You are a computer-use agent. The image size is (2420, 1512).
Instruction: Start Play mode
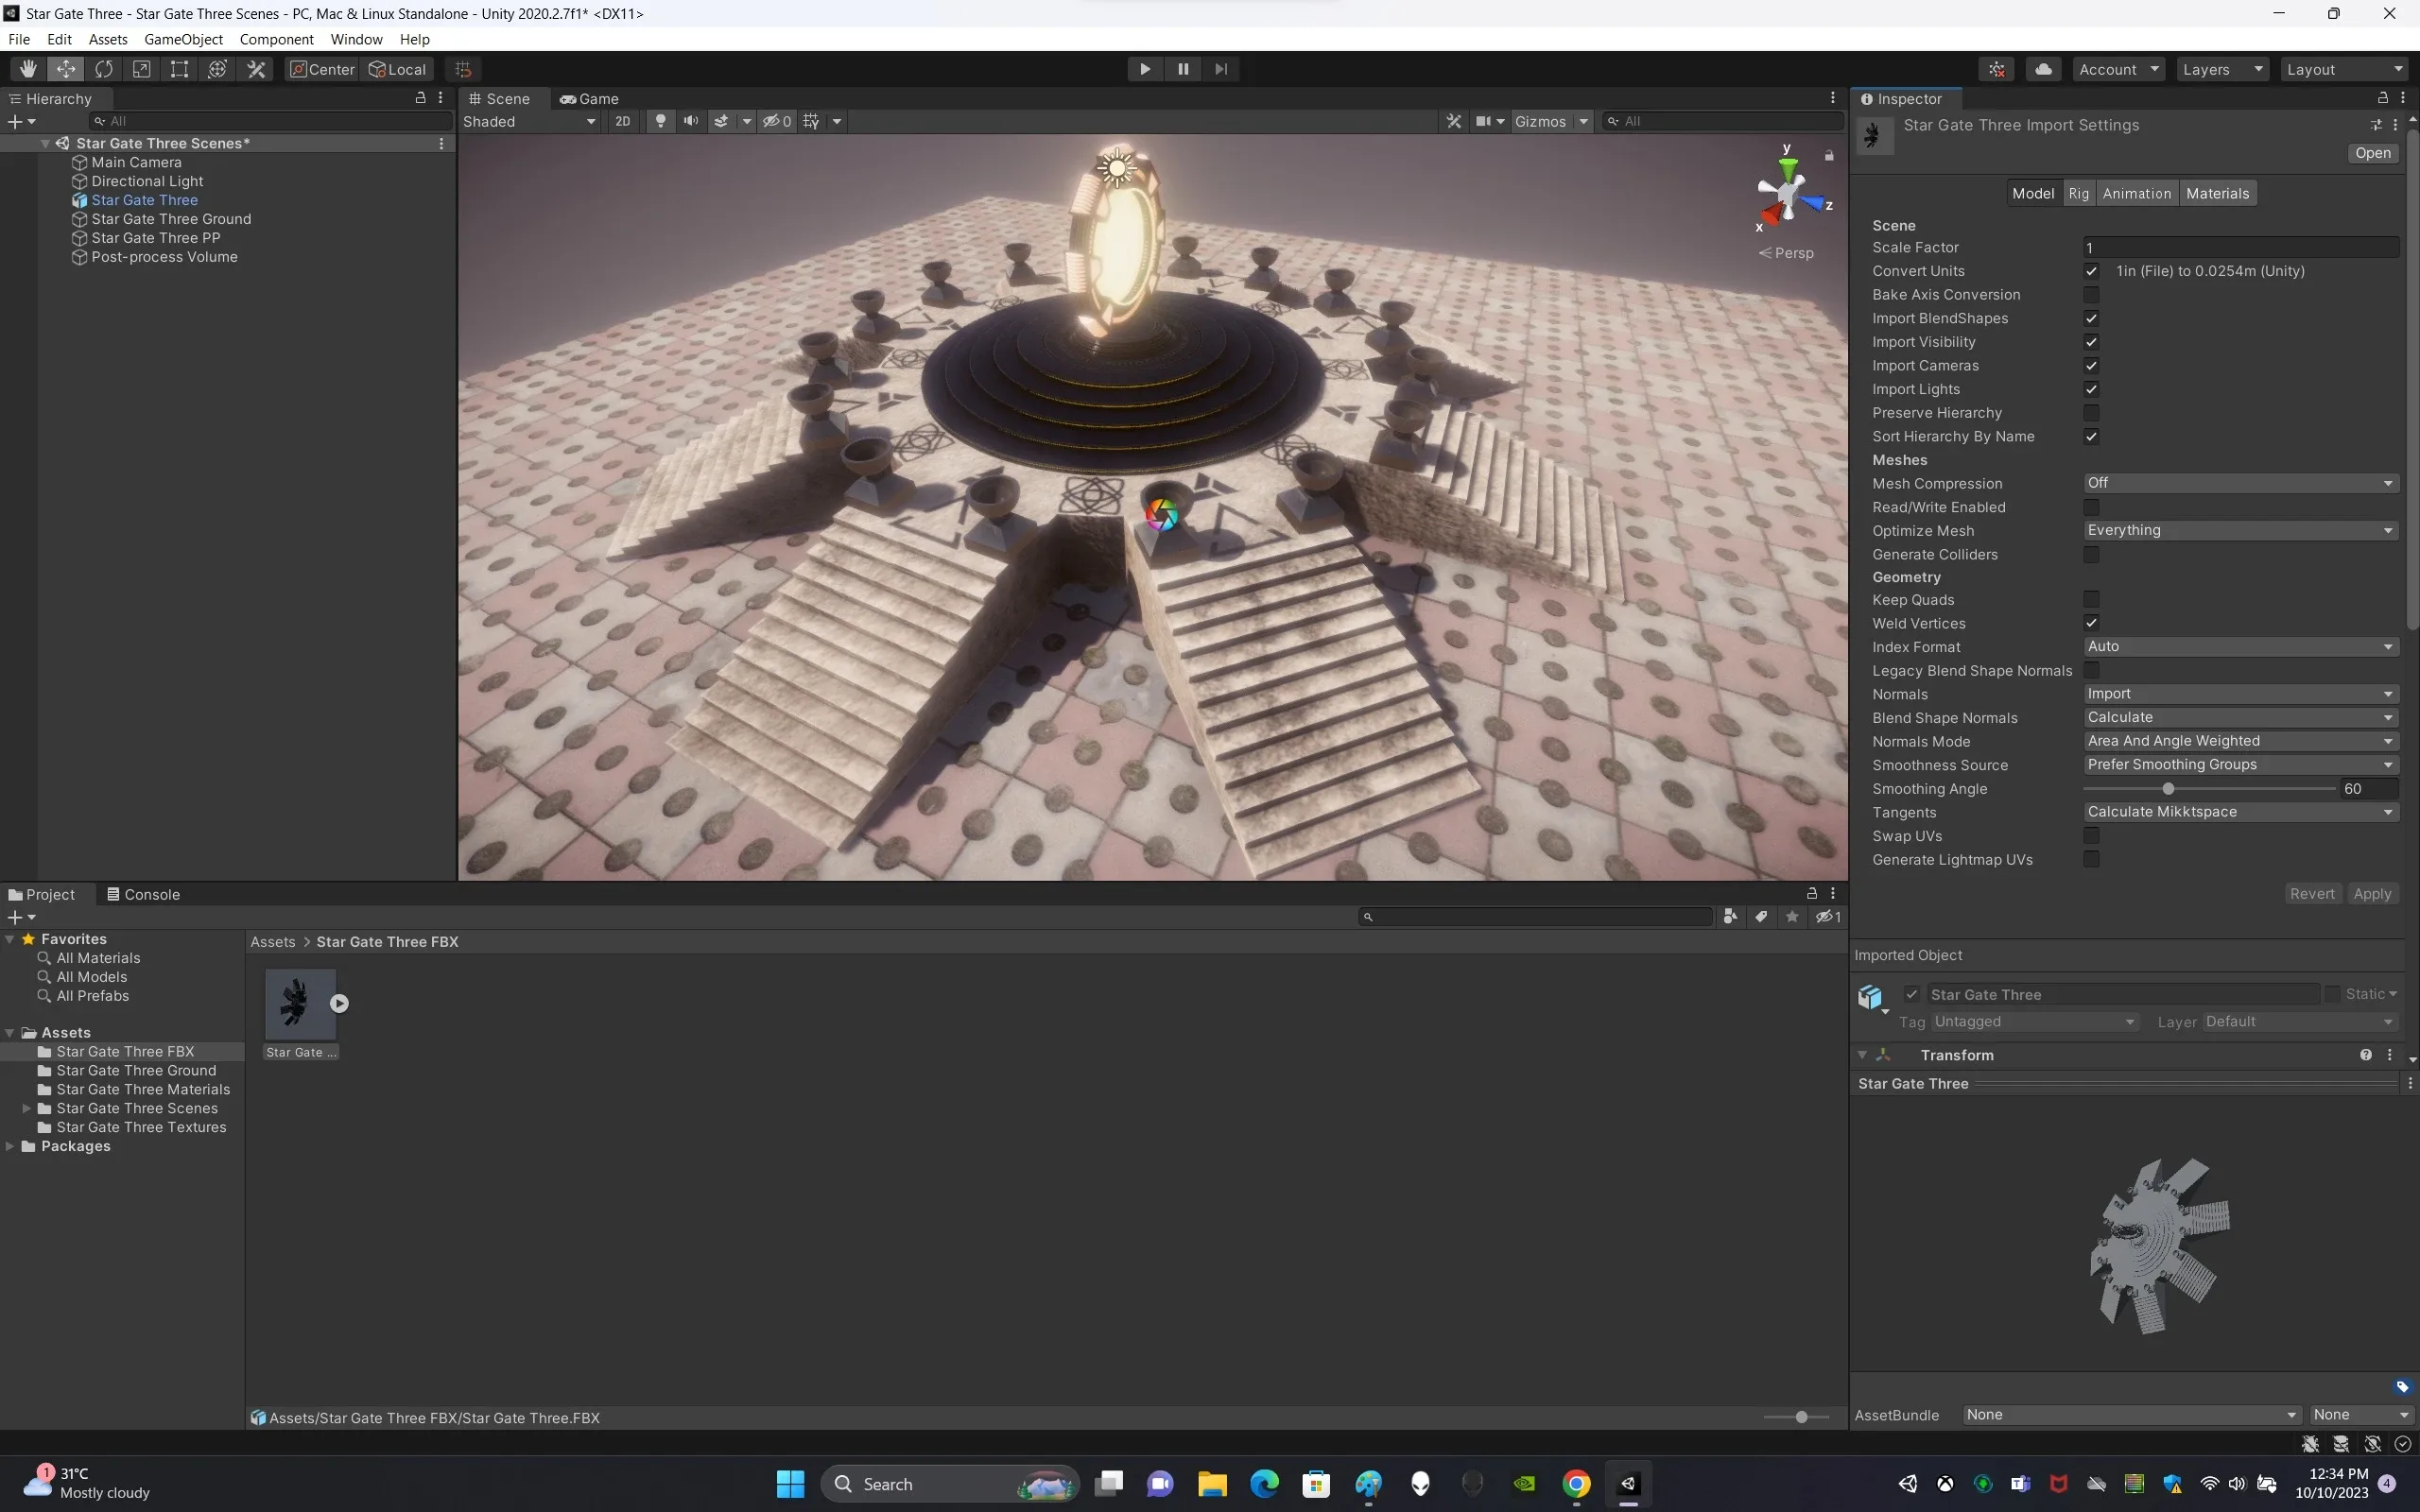click(x=1145, y=69)
